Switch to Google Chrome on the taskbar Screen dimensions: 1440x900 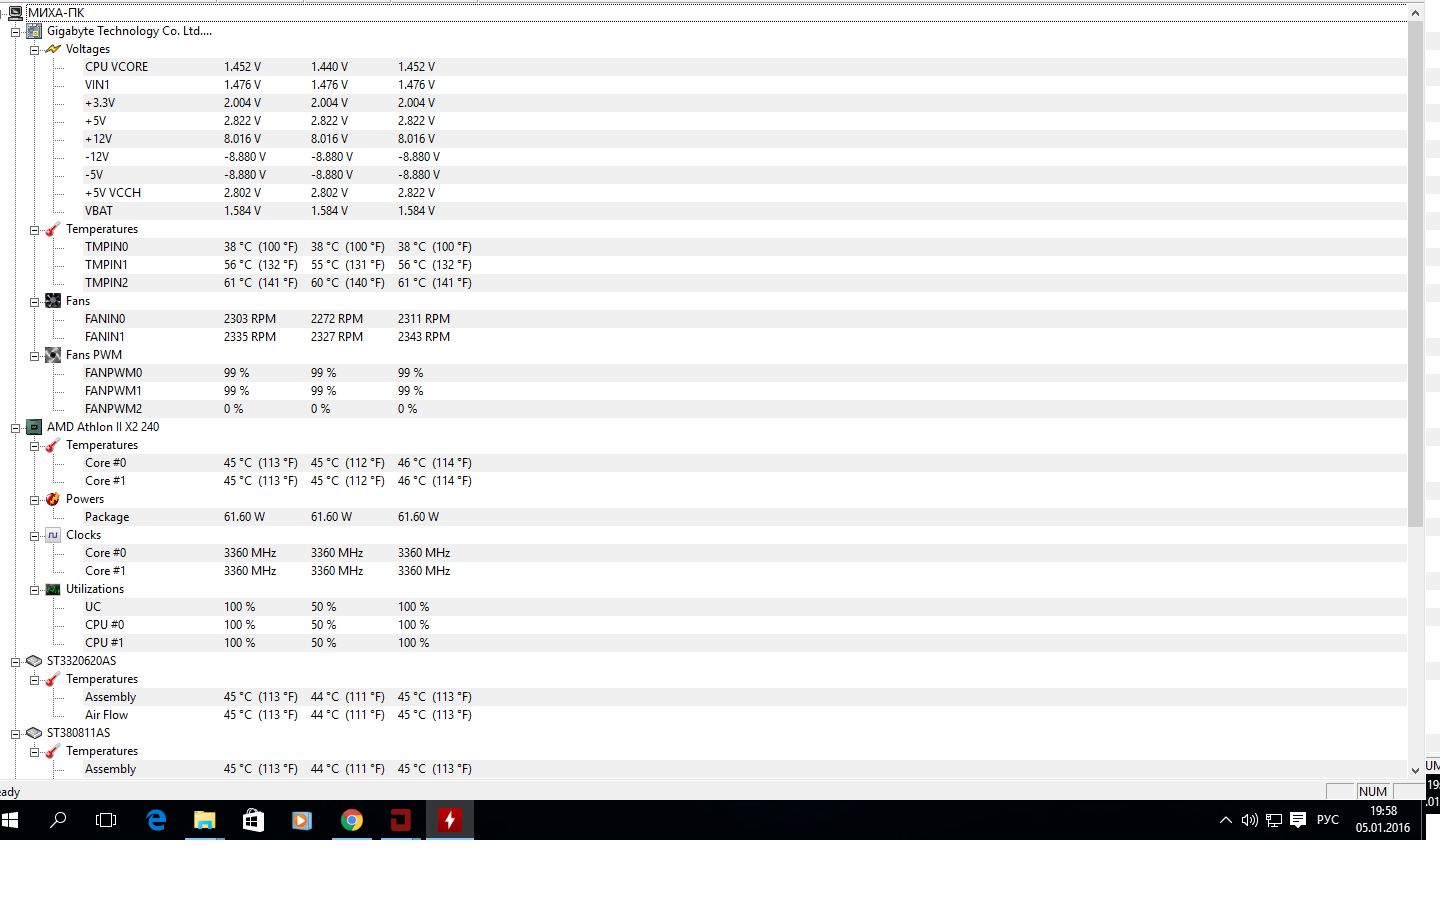coord(352,820)
